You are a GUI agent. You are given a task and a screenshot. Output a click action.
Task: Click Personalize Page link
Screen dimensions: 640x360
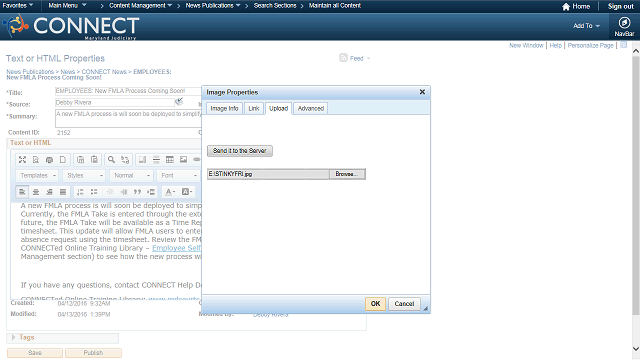pos(591,45)
